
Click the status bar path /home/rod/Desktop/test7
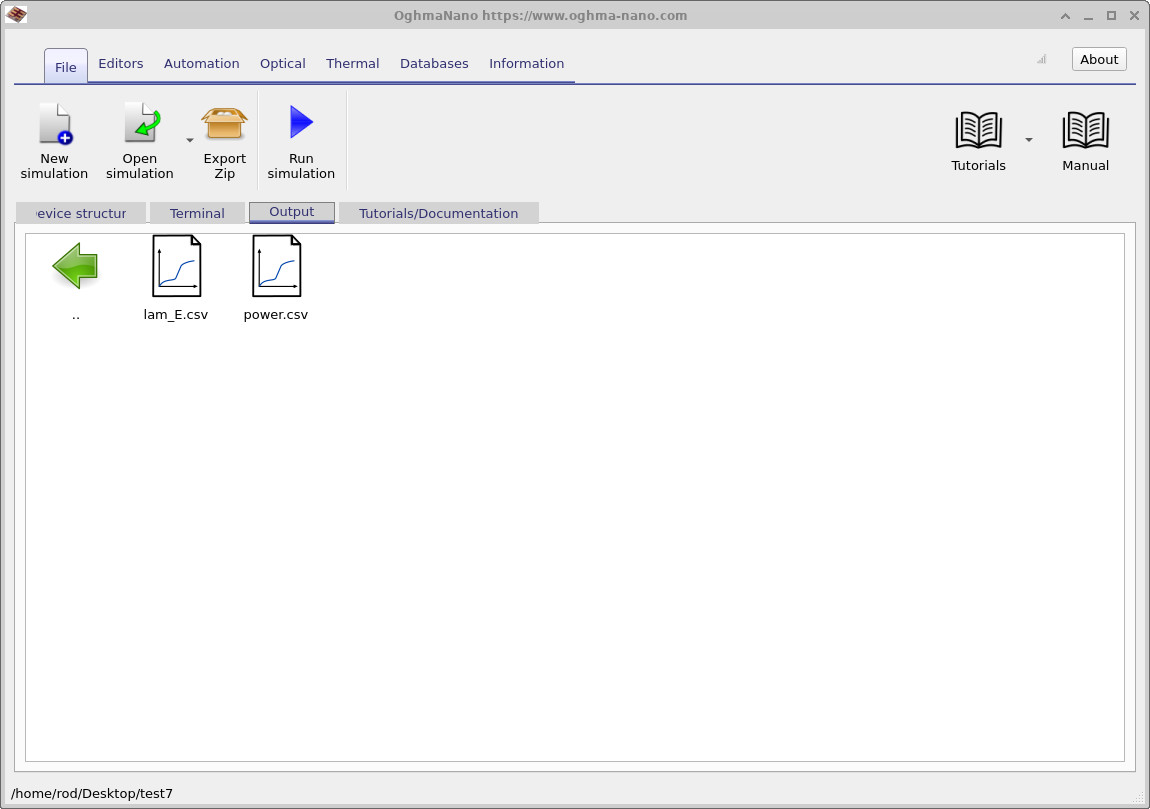pos(92,794)
